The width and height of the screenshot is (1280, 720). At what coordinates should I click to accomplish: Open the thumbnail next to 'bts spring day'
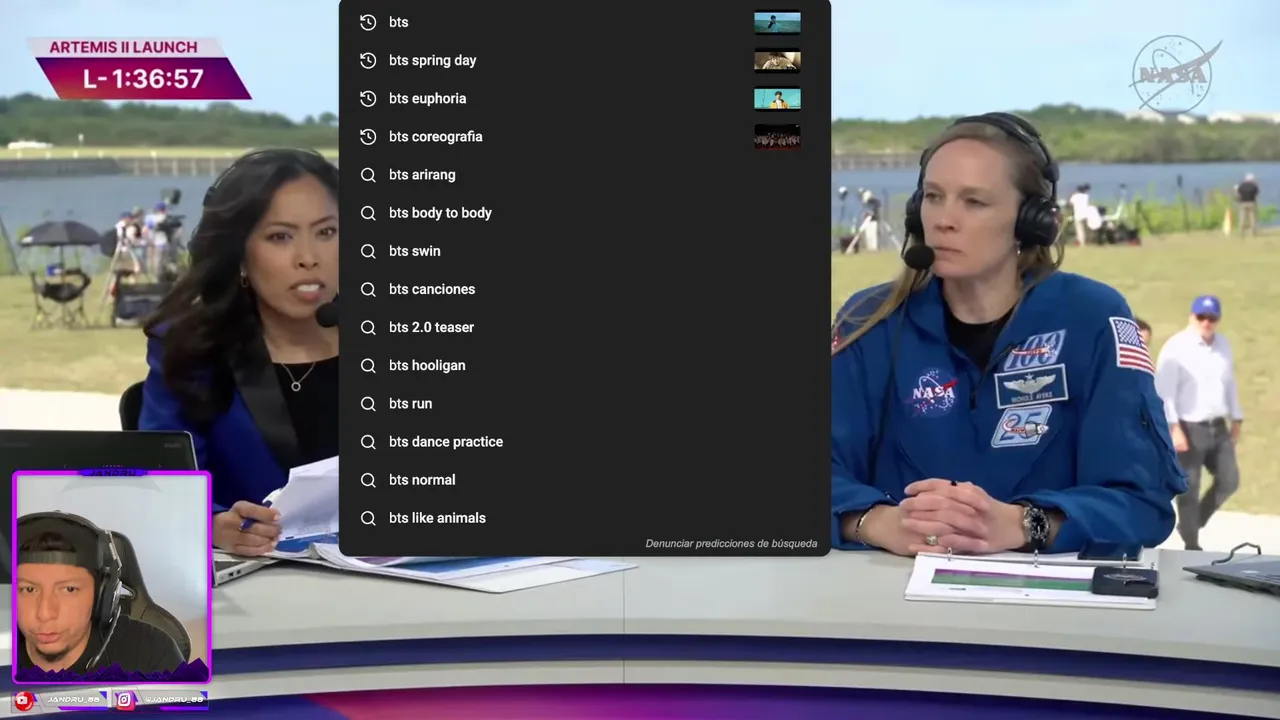pyautogui.click(x=777, y=60)
